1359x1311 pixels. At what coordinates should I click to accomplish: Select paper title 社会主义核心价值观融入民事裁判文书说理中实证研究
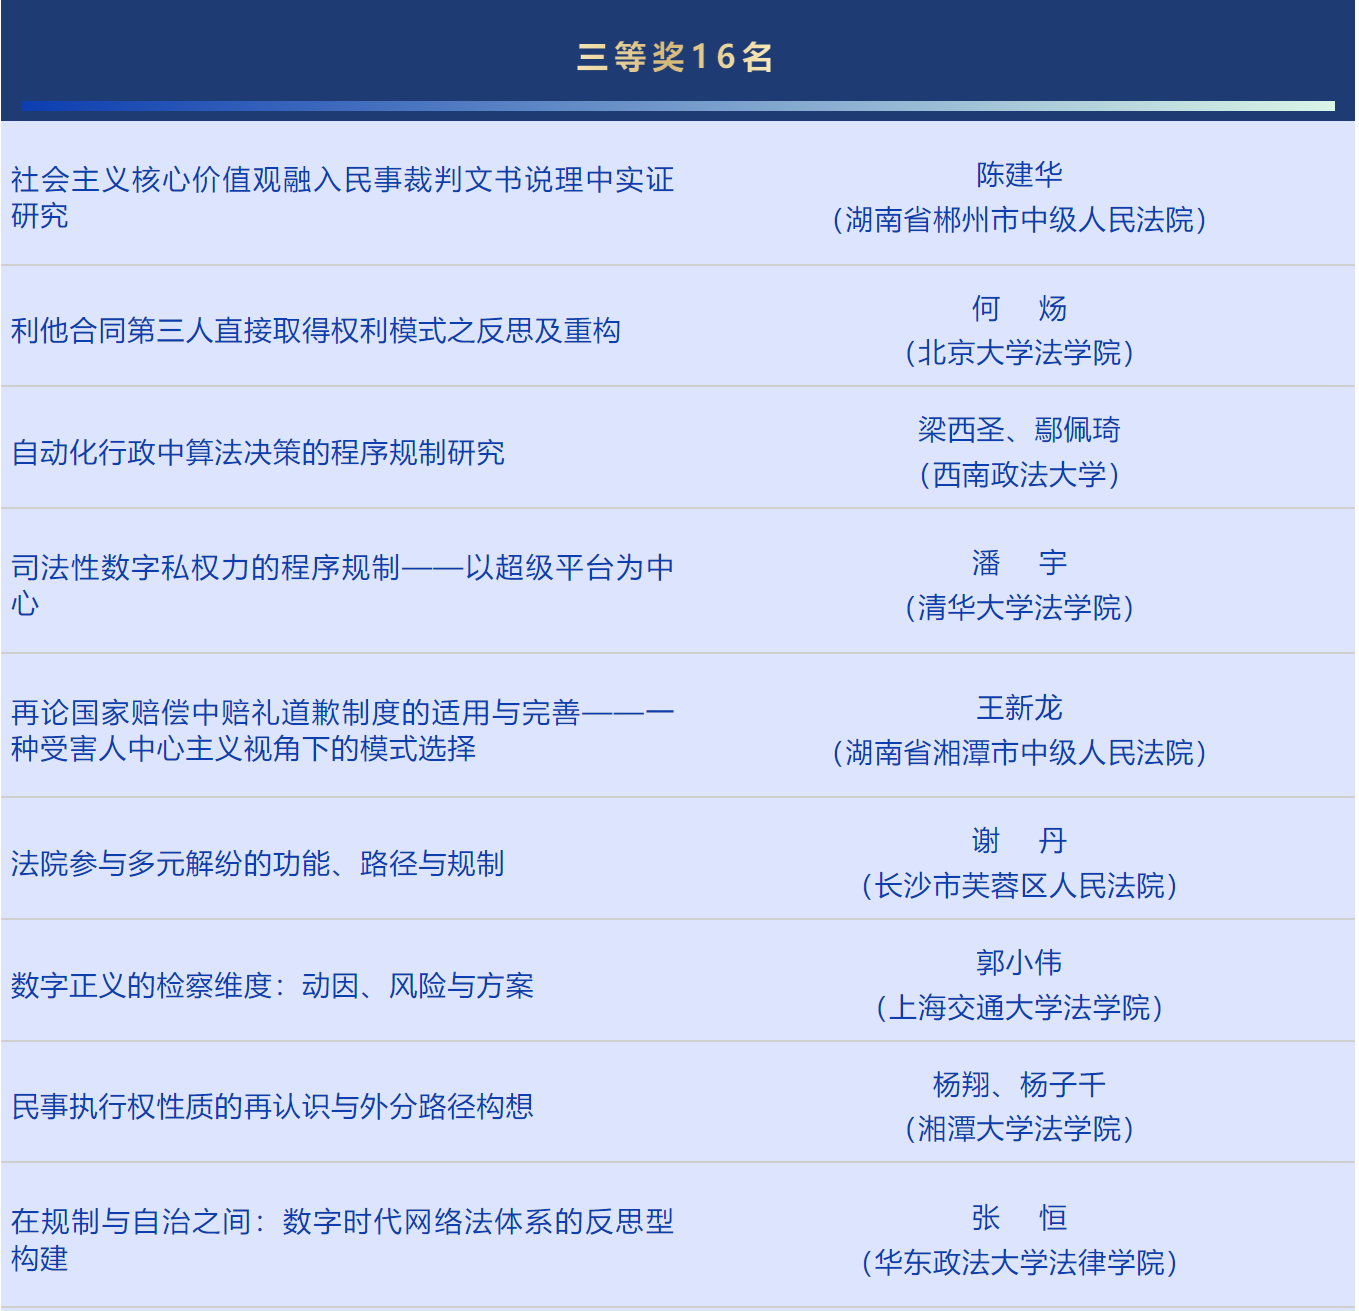[x=342, y=197]
